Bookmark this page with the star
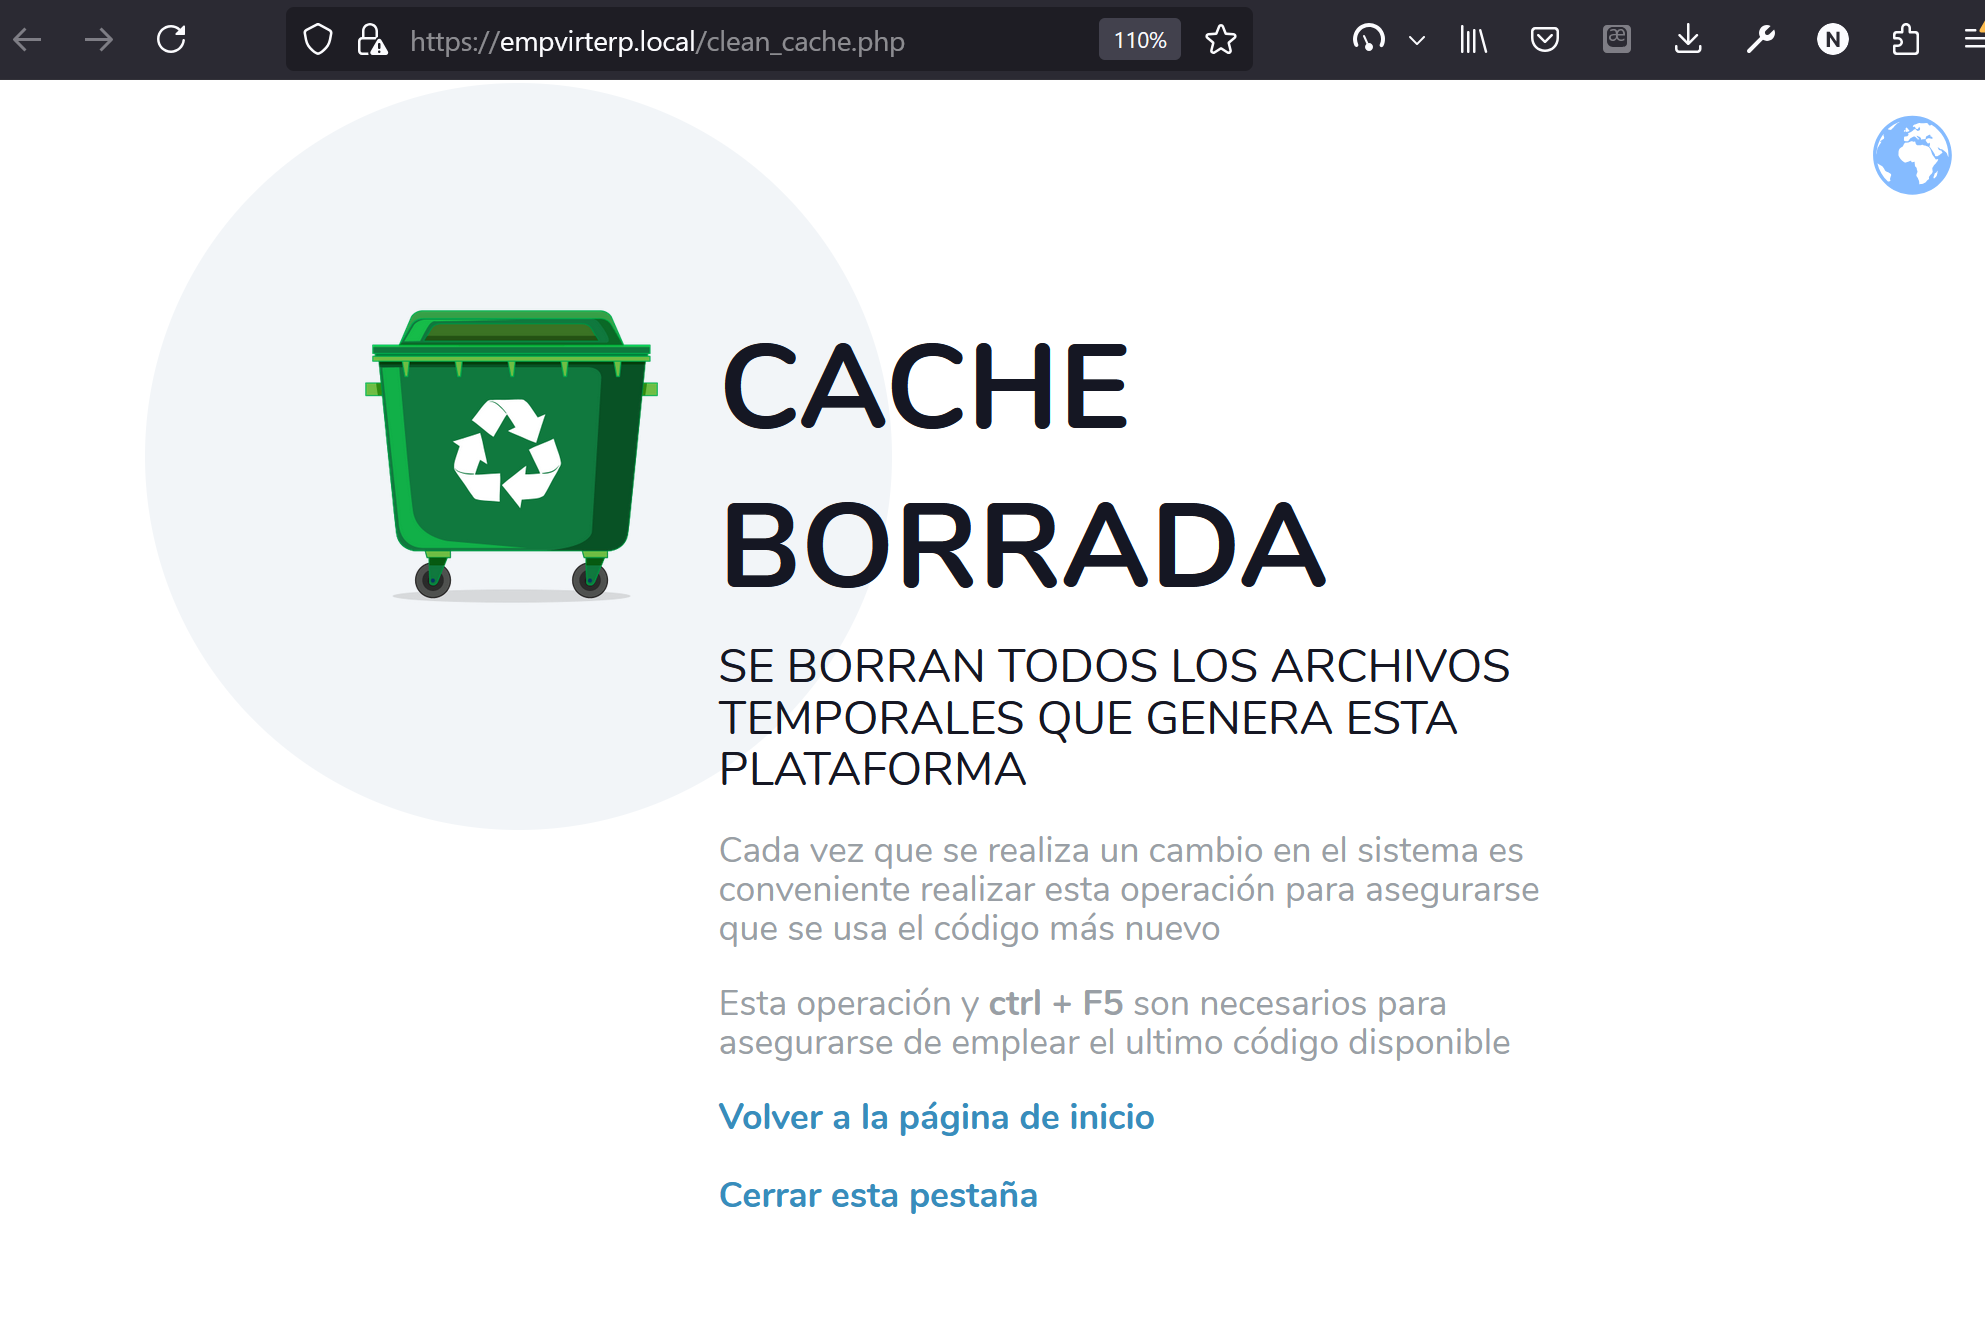 1221,40
